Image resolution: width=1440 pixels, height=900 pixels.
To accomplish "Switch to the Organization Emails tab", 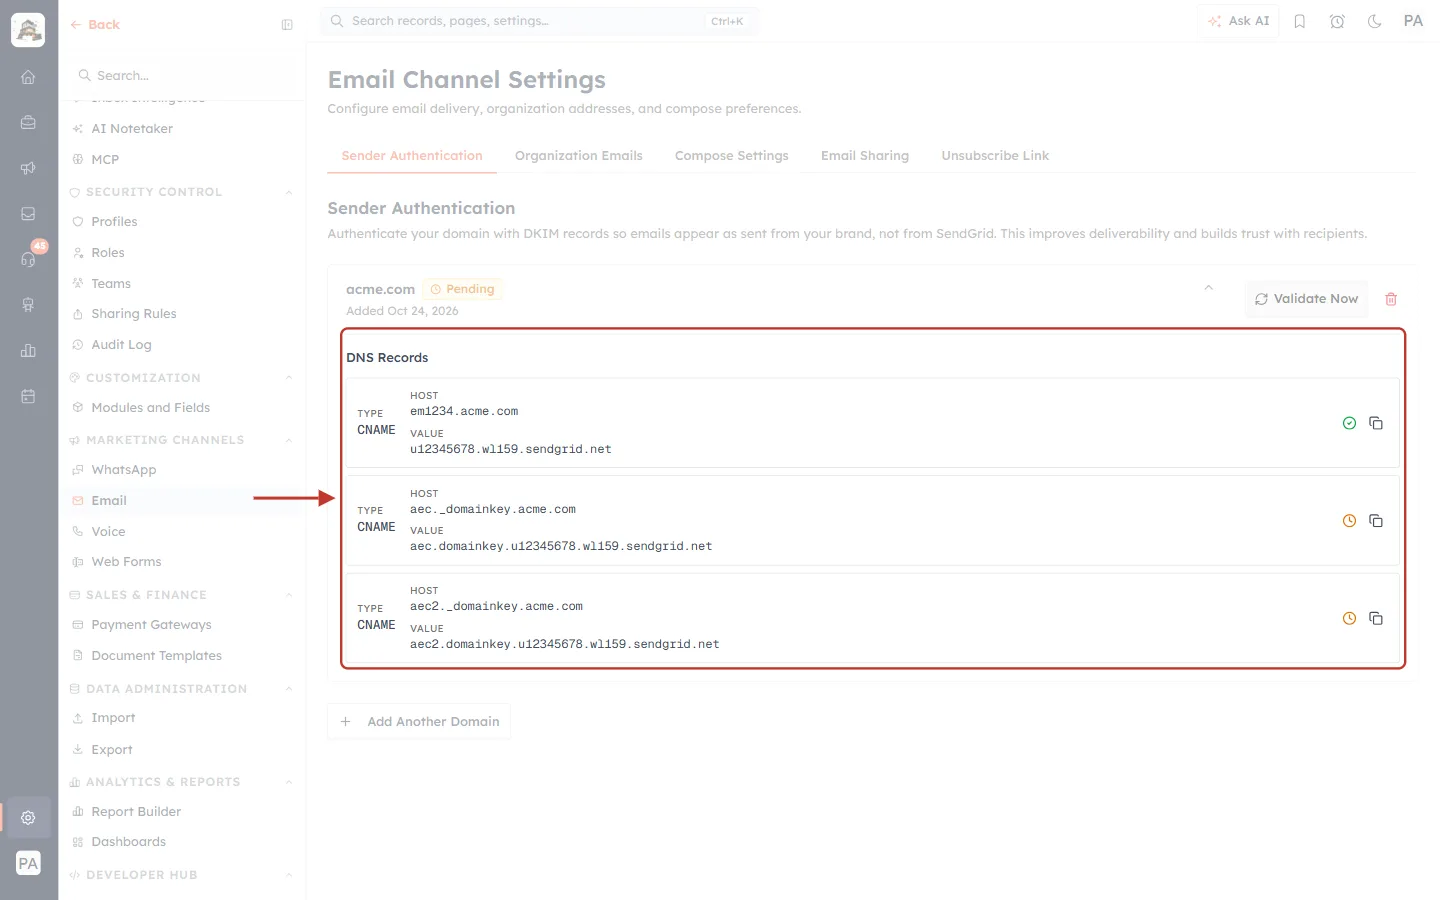I will [x=579, y=156].
